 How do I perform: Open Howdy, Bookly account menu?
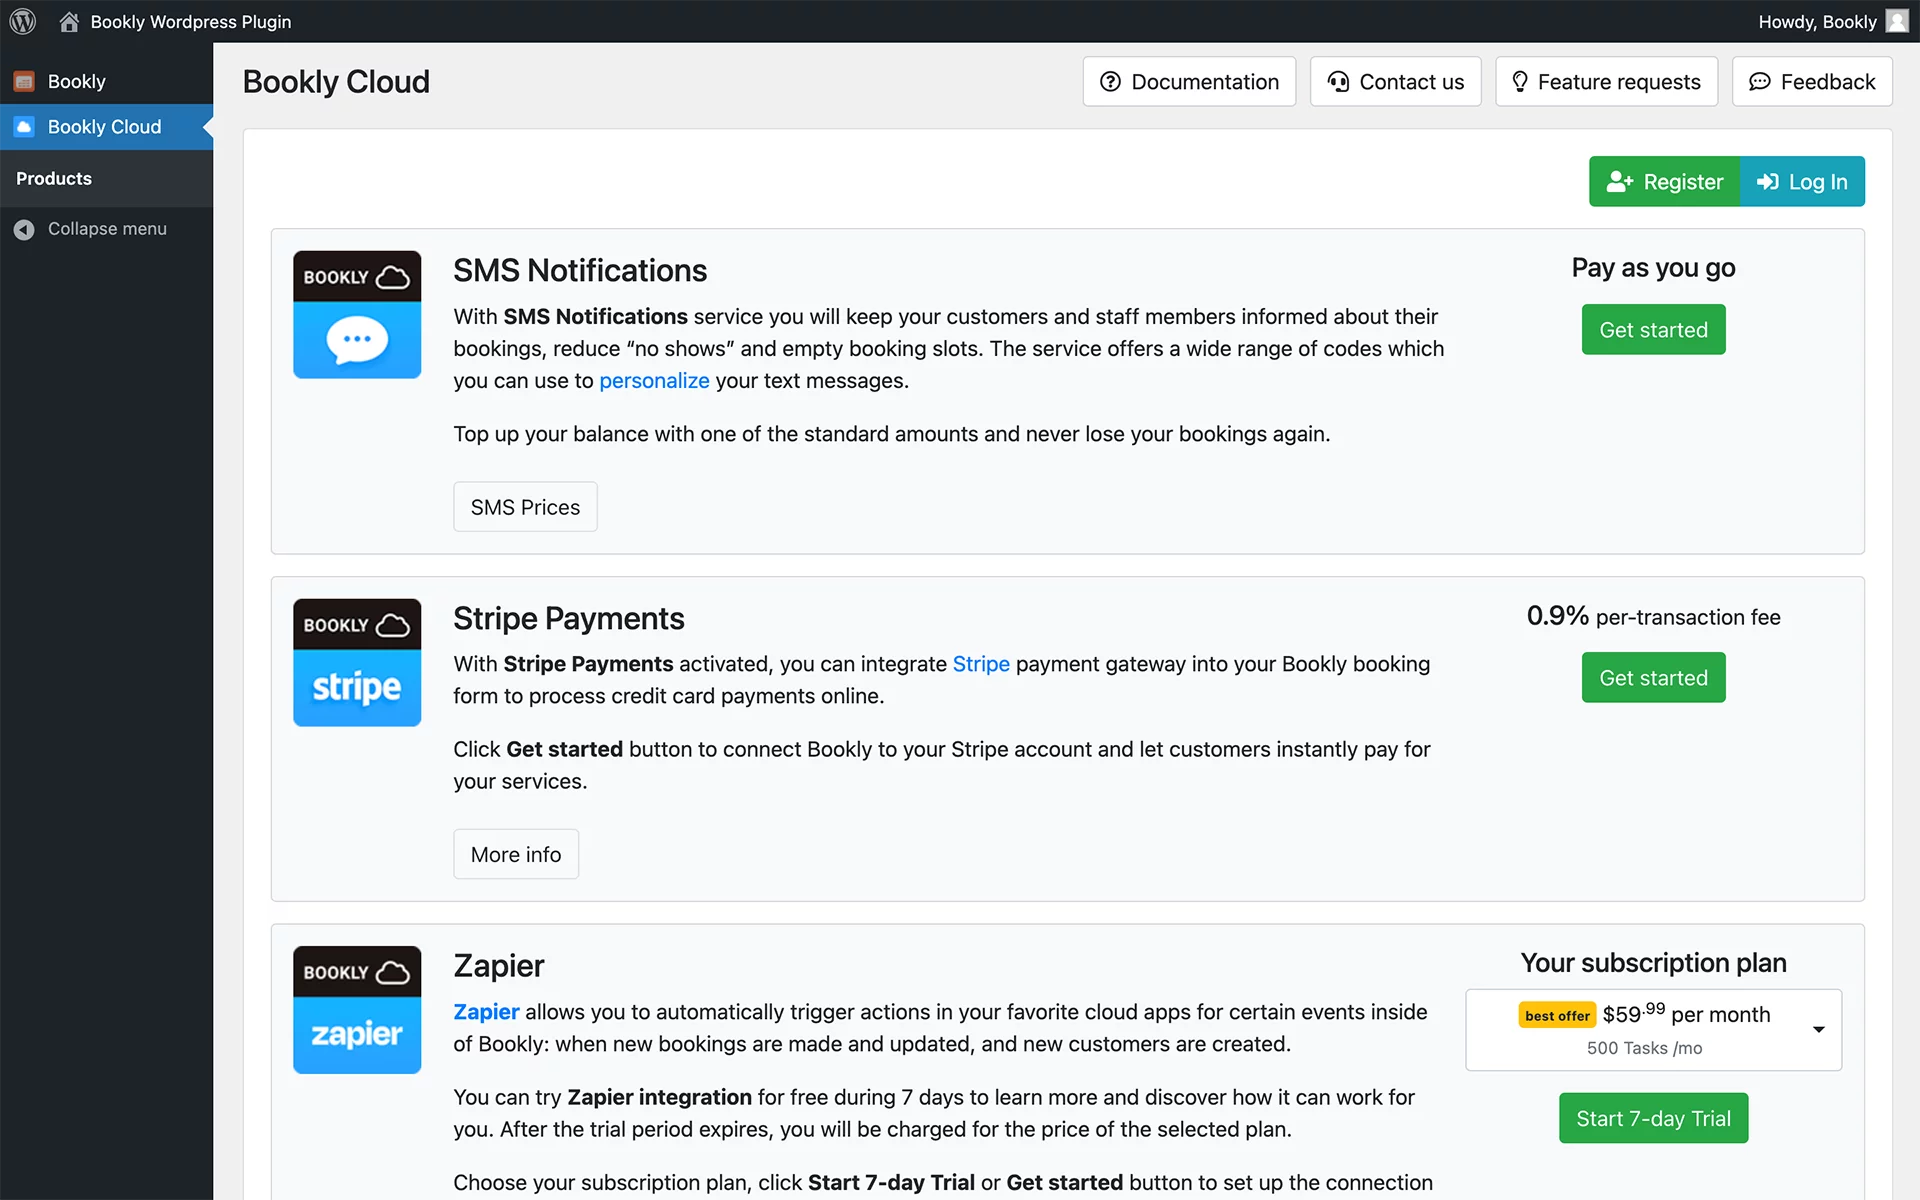pyautogui.click(x=1833, y=21)
